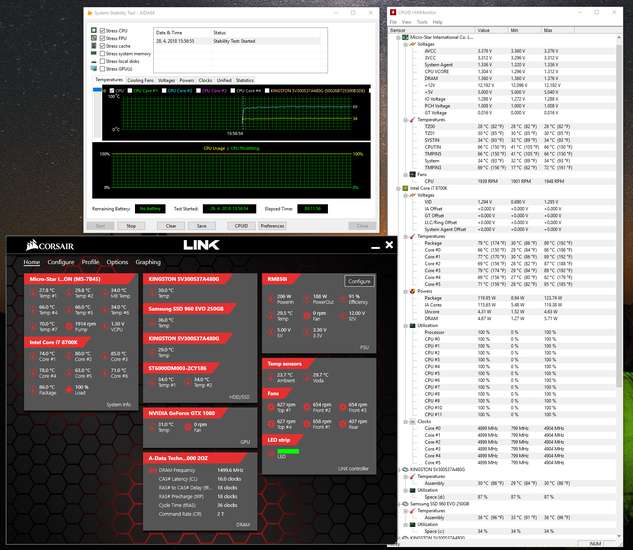Collapse the Intel Core i7 8700K node
633x550 pixels.
pyautogui.click(x=398, y=189)
